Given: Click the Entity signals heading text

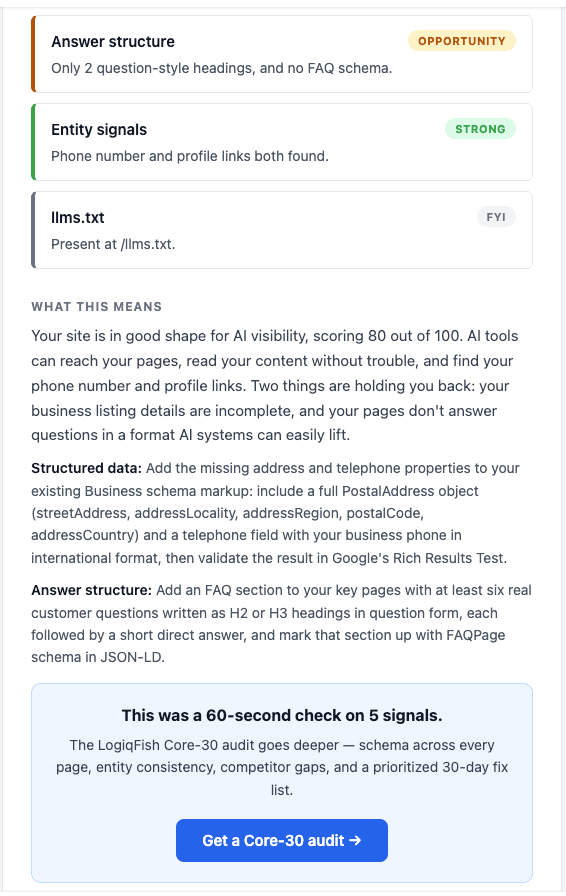Looking at the screenshot, I should (x=99, y=130).
